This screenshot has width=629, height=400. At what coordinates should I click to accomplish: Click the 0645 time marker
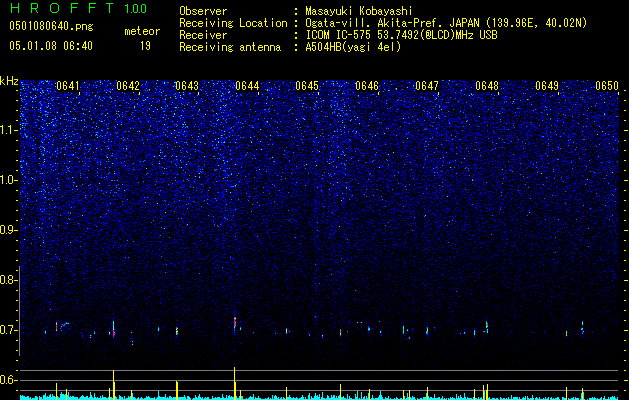tap(307, 86)
